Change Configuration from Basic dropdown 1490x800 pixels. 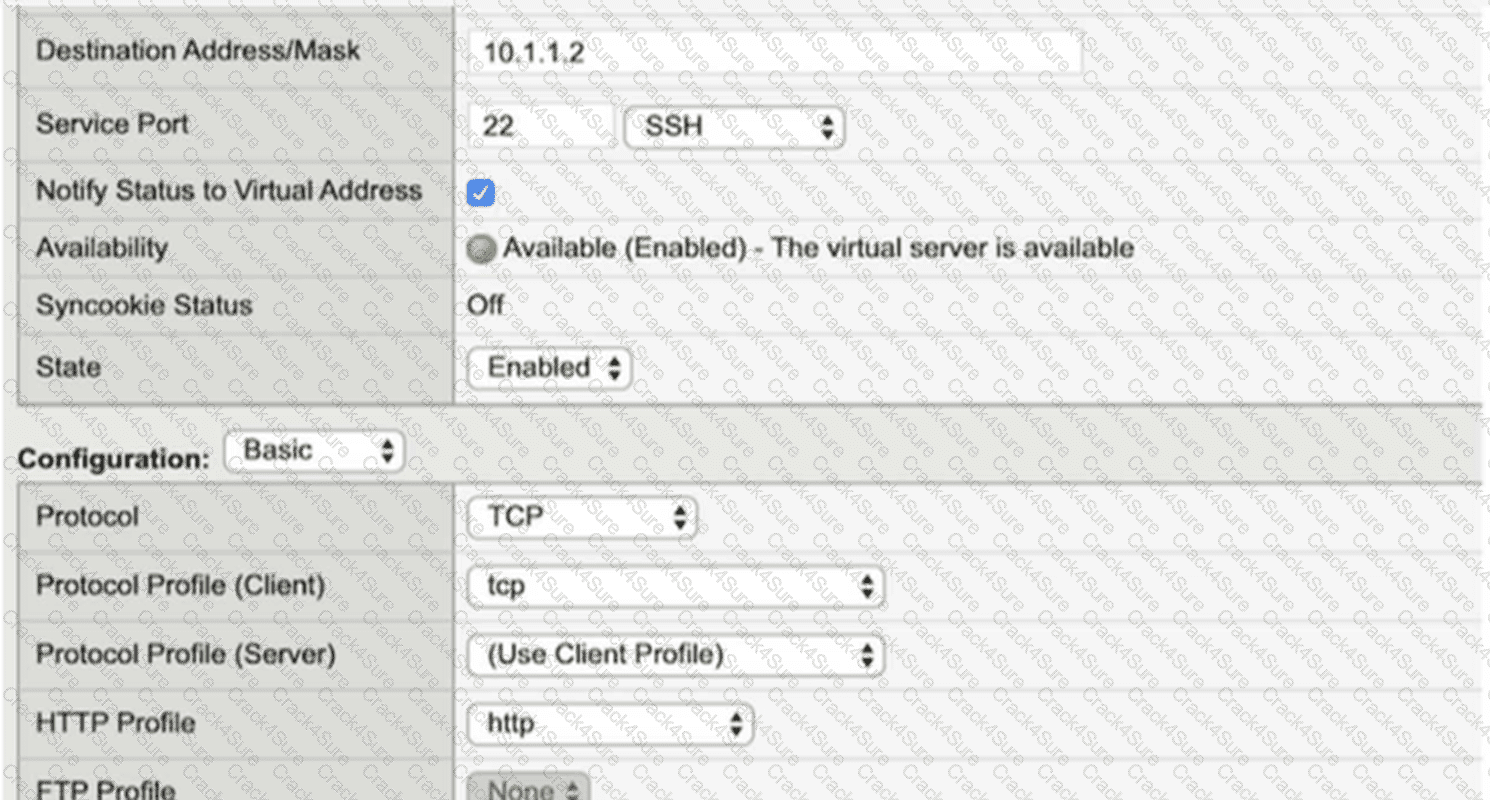pyautogui.click(x=314, y=451)
